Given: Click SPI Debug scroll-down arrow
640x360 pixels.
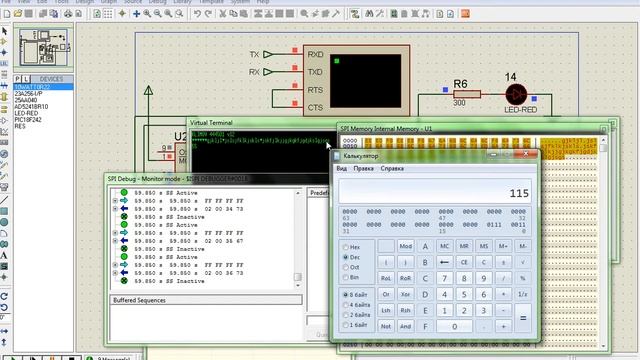Looking at the screenshot, I should point(298,285).
